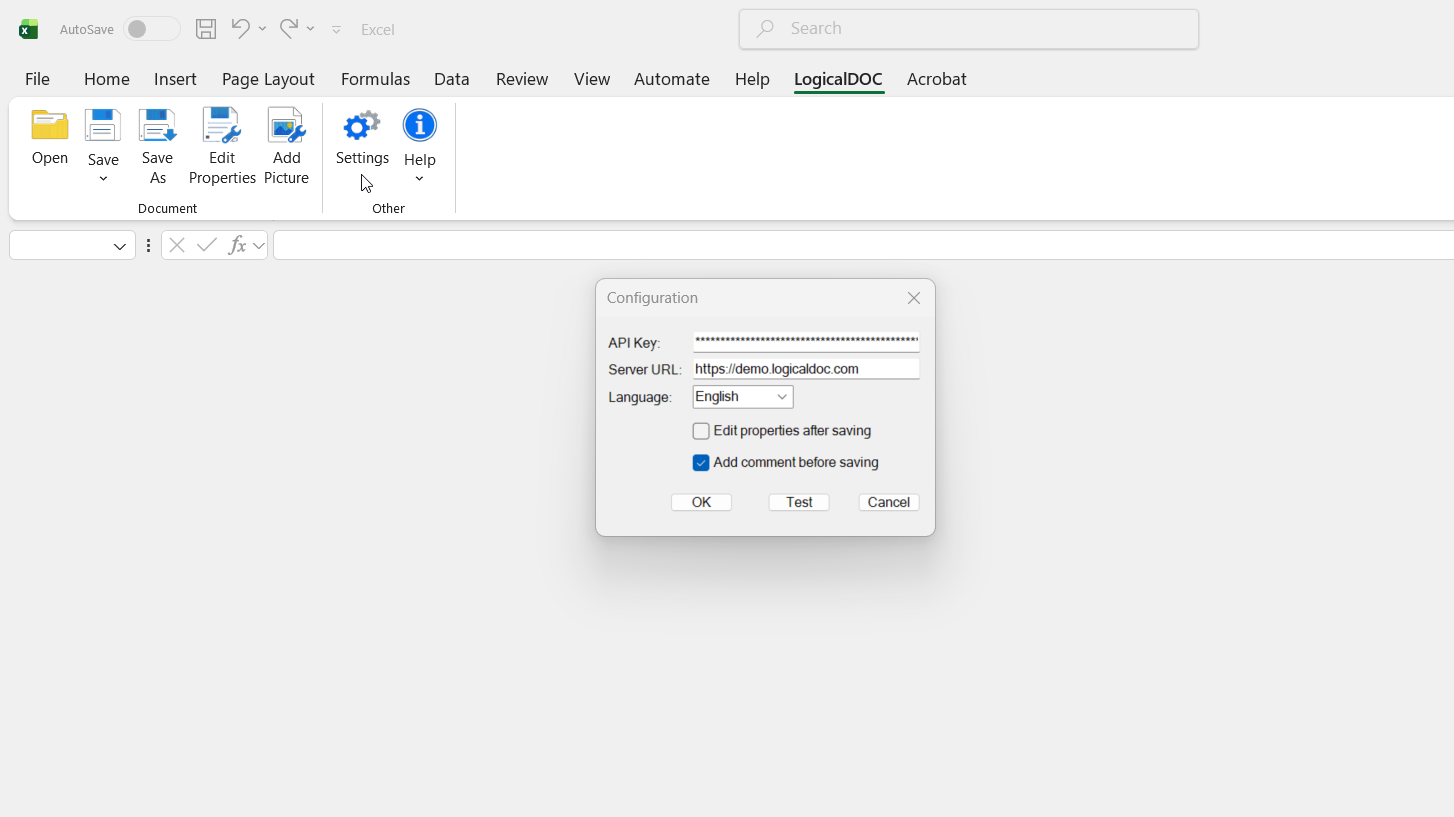Click the title bar save disk icon
The width and height of the screenshot is (1454, 817).
click(x=206, y=29)
